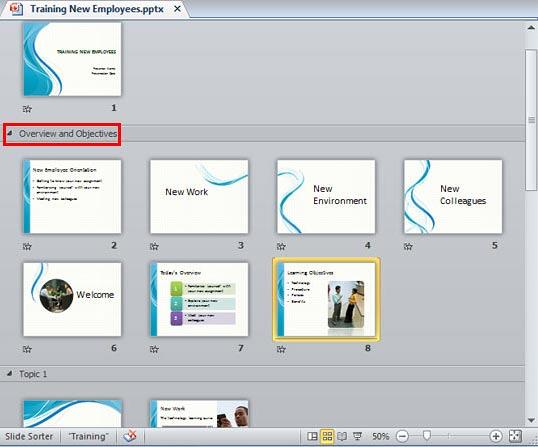
Task: Click the 'Training' theme name in status bar
Action: click(88, 436)
